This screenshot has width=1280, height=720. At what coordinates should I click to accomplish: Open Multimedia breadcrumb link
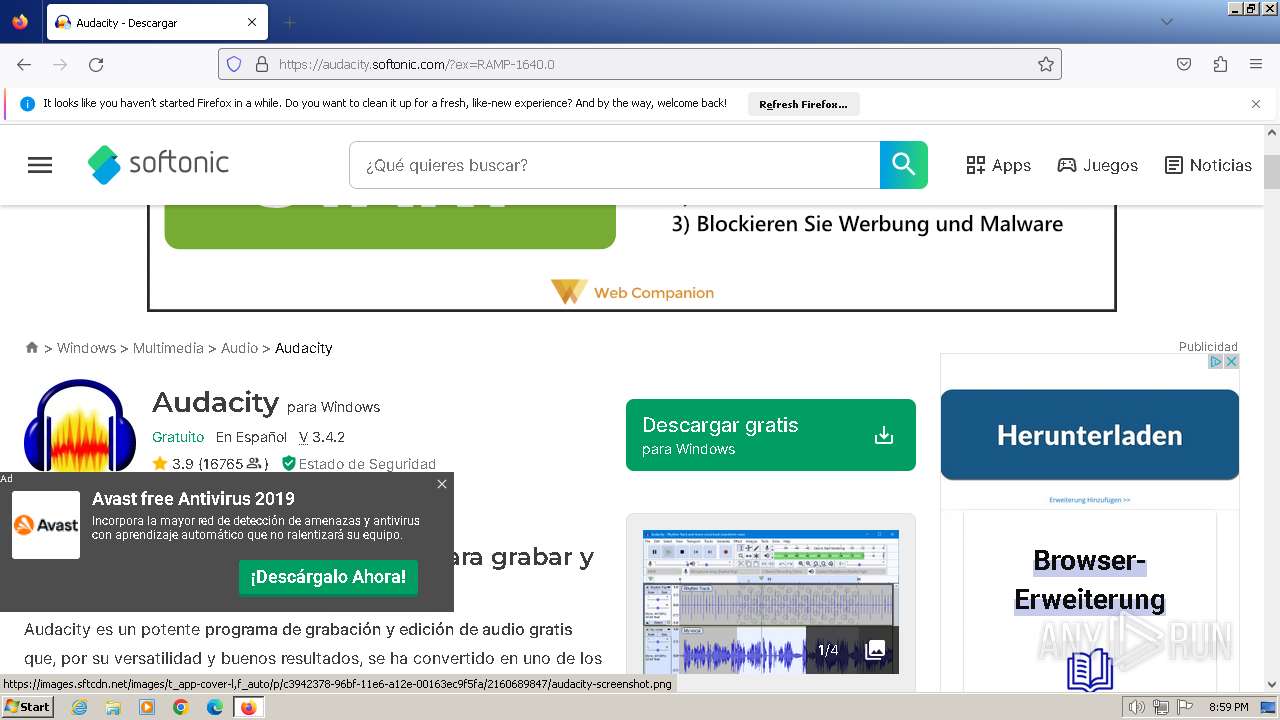168,348
